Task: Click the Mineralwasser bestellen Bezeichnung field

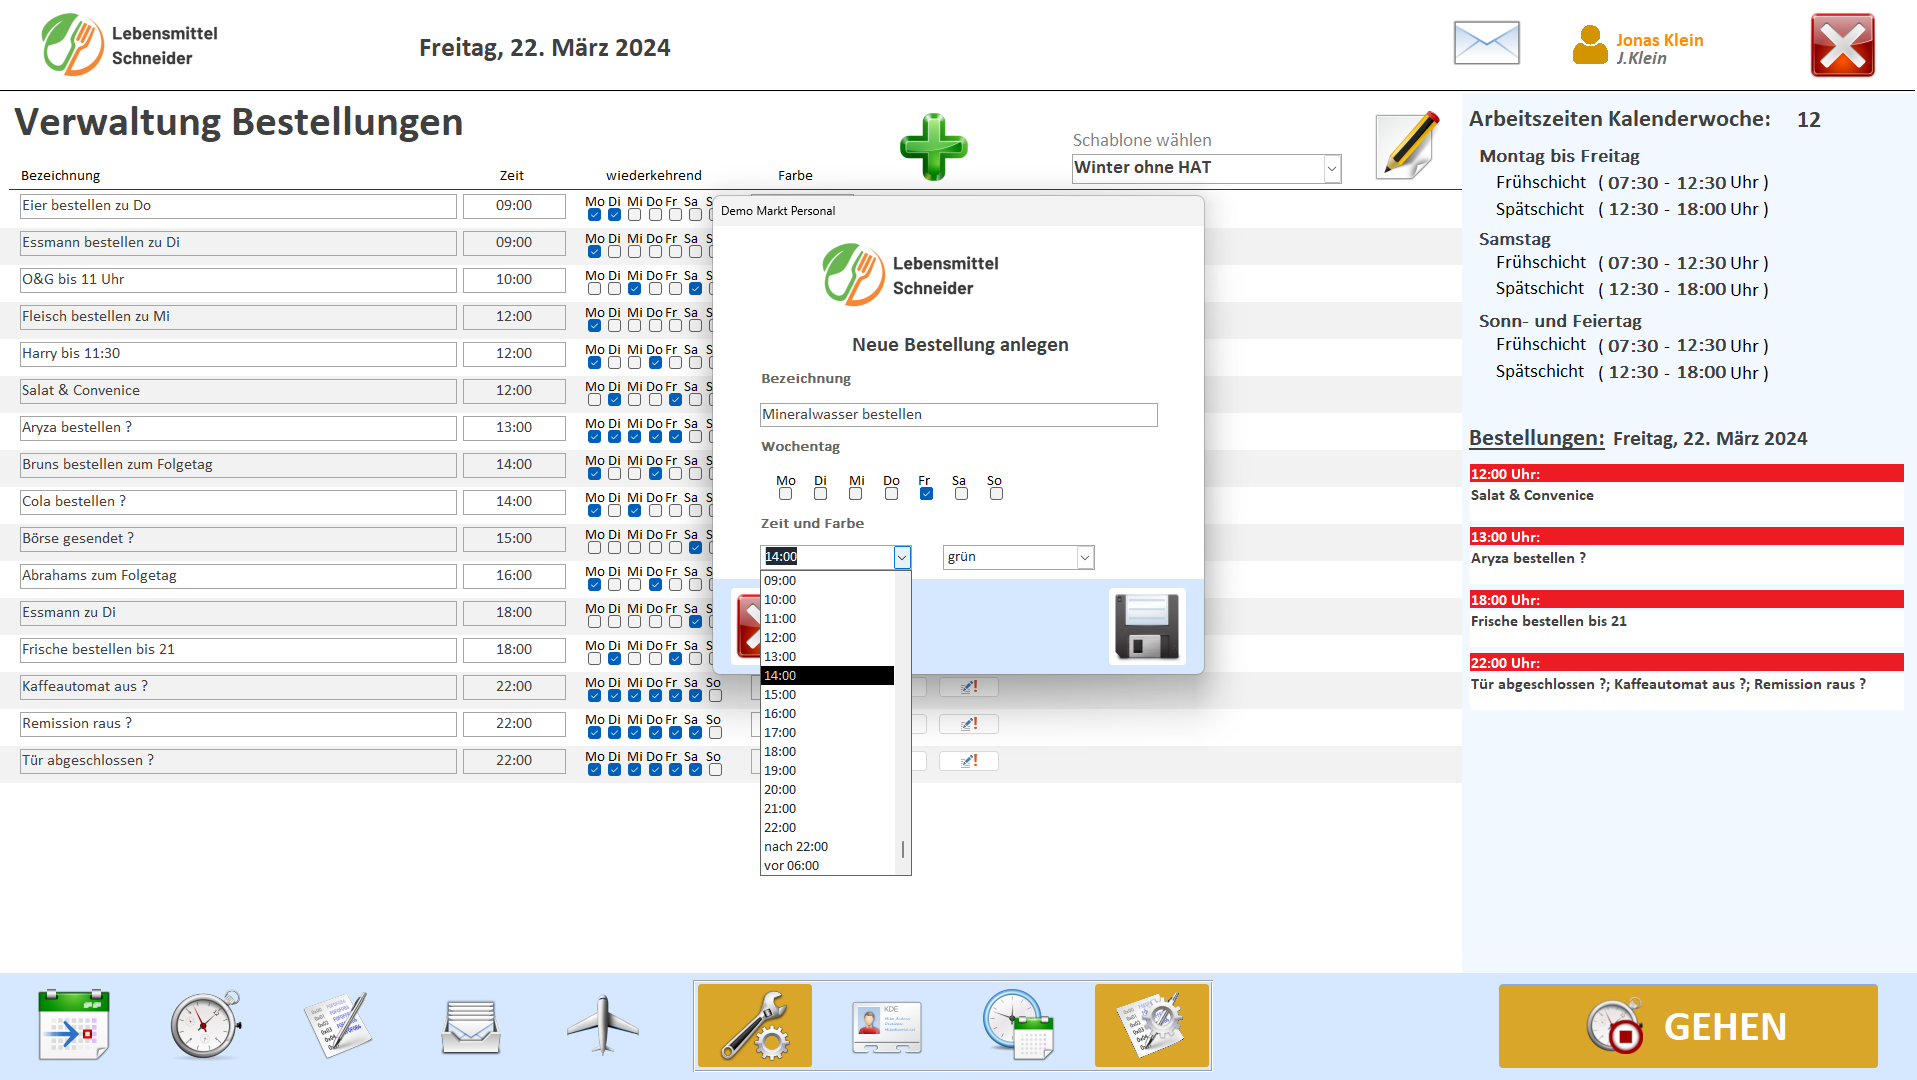Action: click(958, 415)
